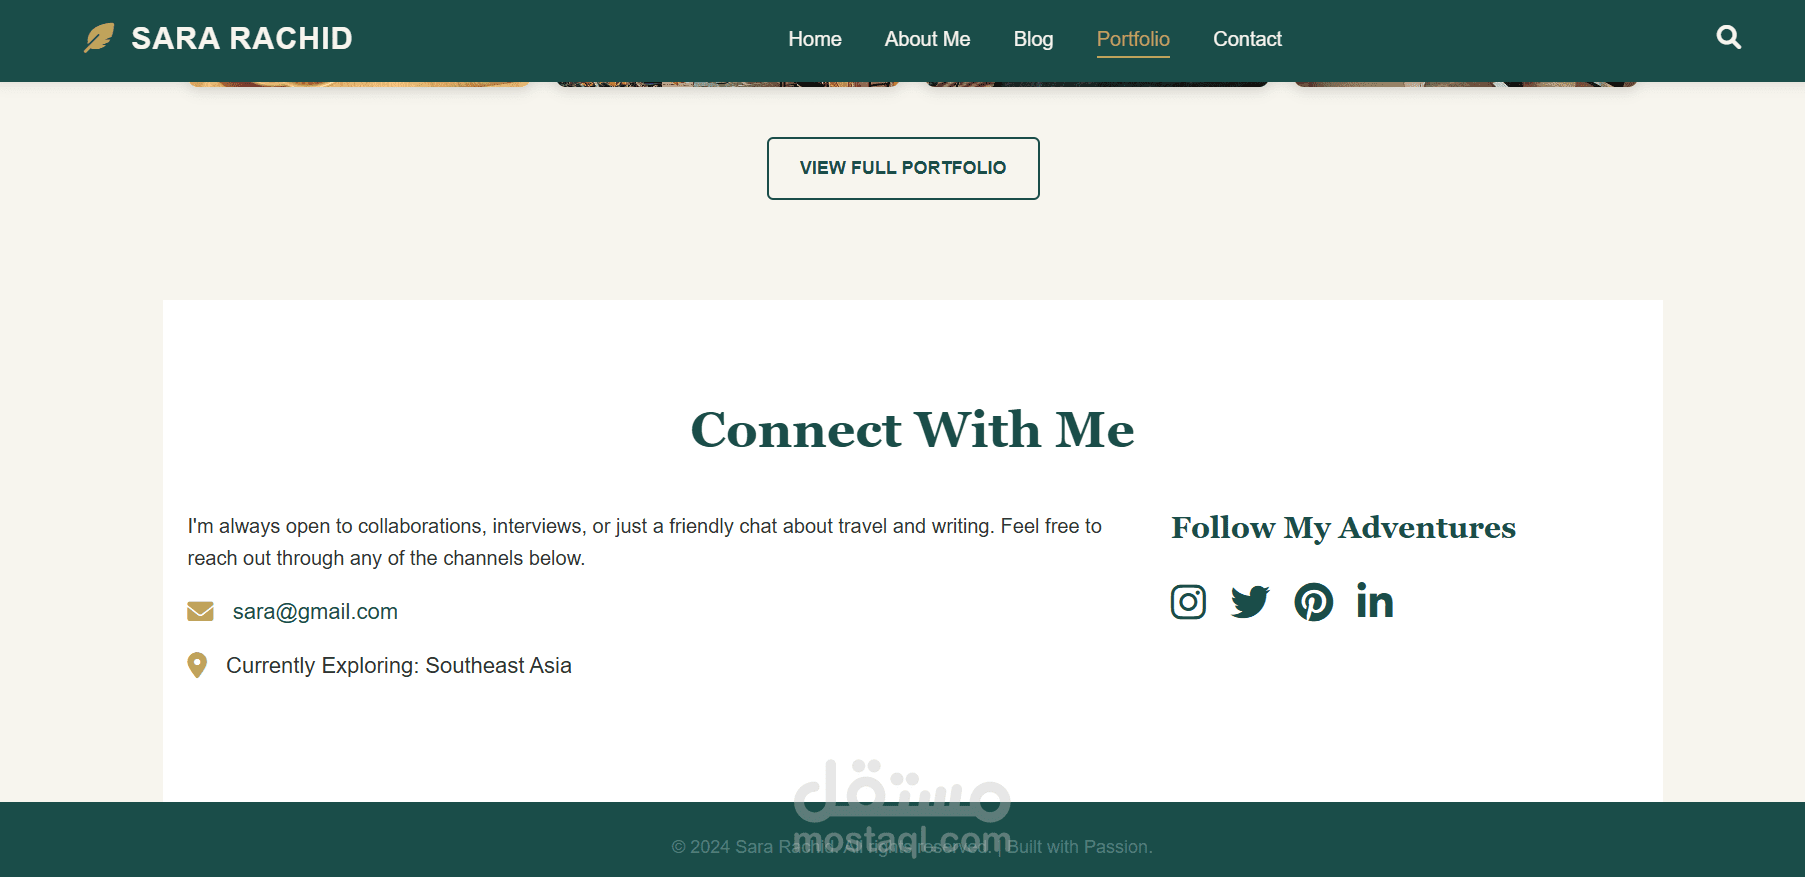This screenshot has height=877, width=1805.
Task: Go to the Home menu item
Action: point(815,39)
